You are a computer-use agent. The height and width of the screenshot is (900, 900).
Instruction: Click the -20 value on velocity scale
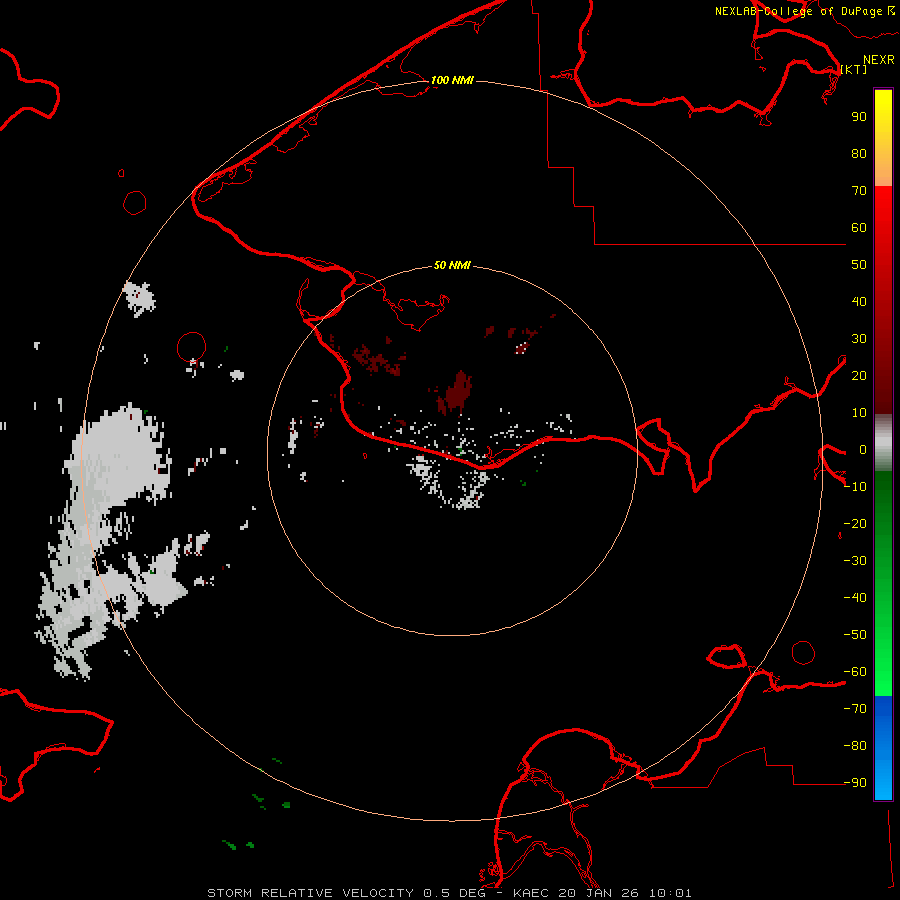point(855,524)
